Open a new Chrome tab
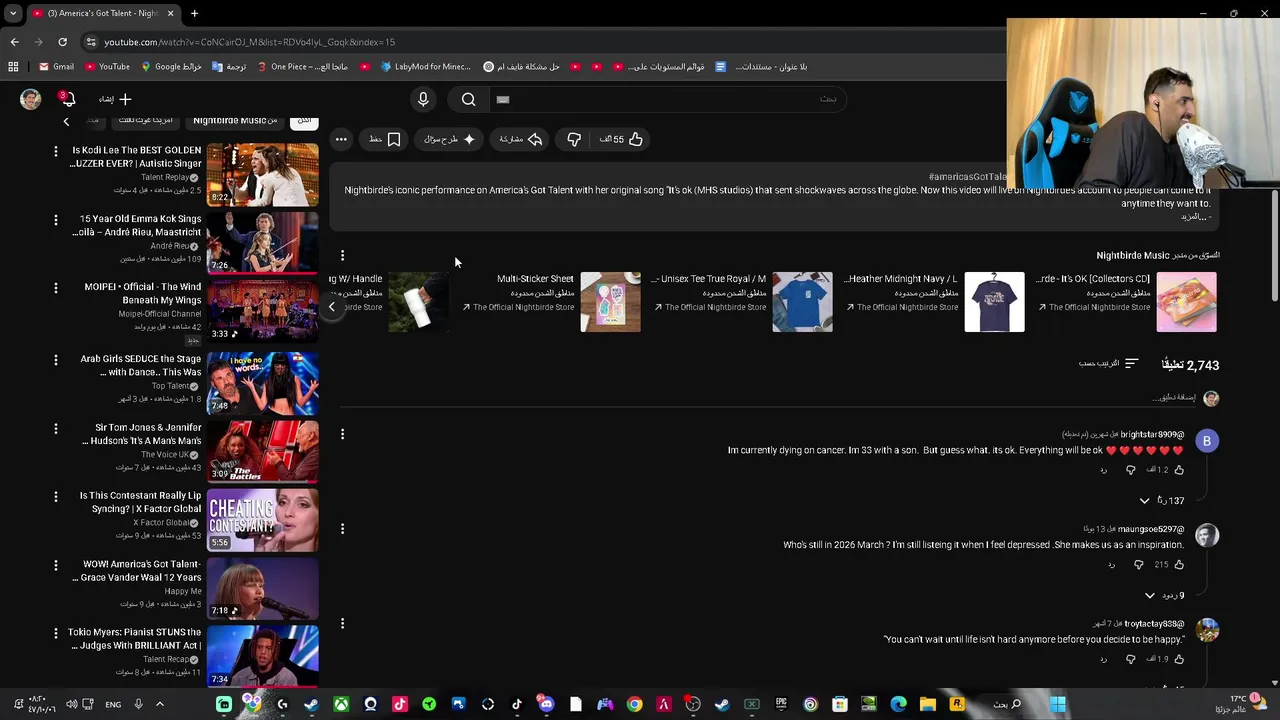Viewport: 1280px width, 720px height. click(x=194, y=13)
